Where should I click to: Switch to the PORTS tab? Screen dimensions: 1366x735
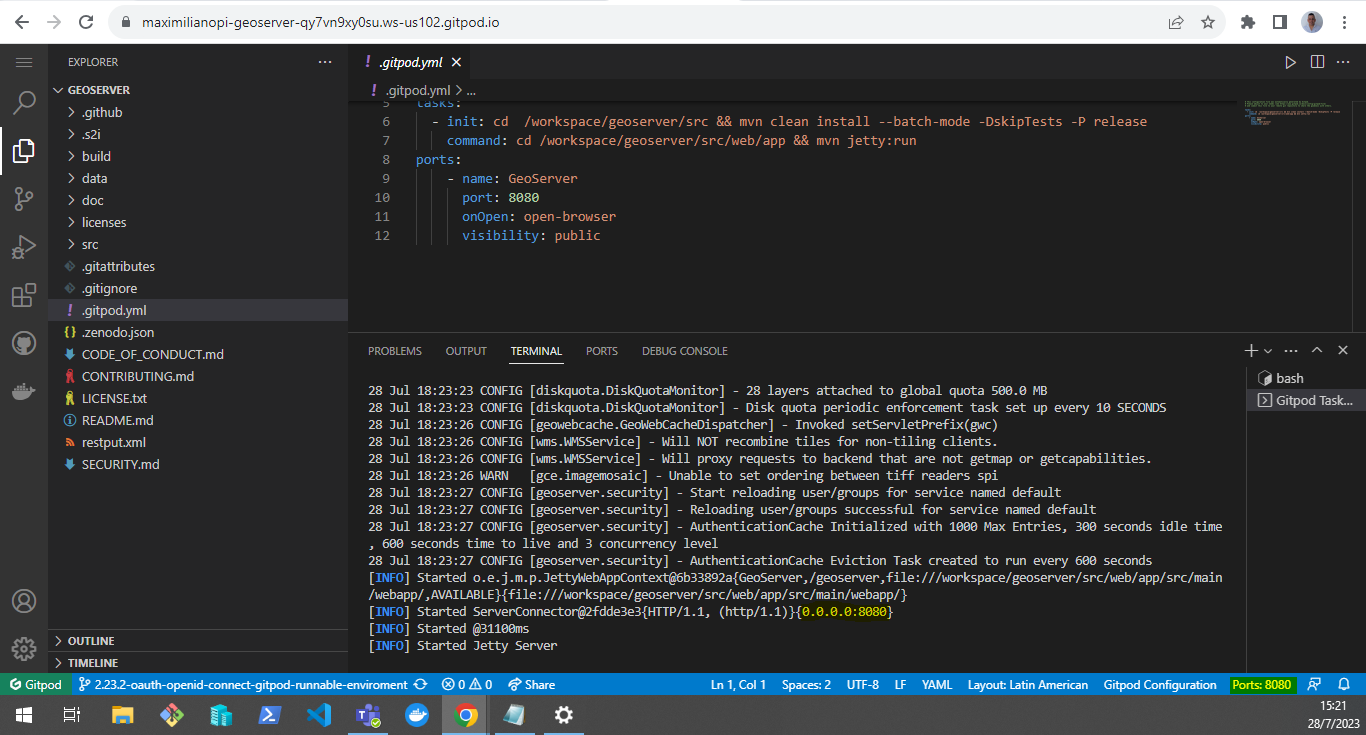(602, 351)
